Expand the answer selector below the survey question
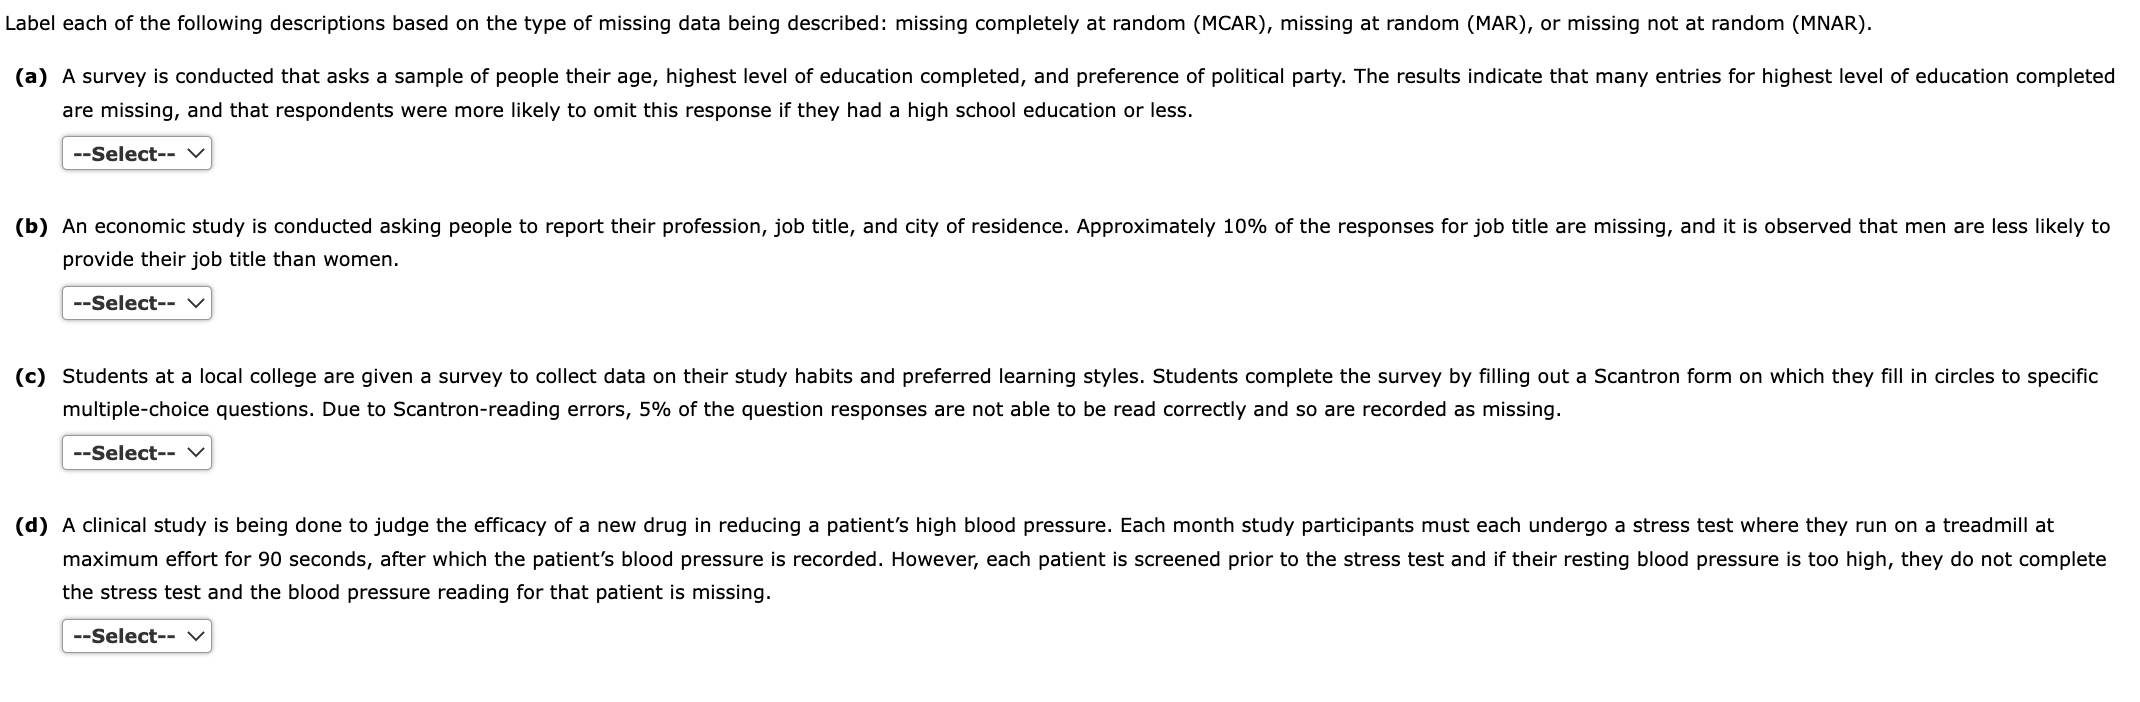Screen dimensions: 2140x702 (x=136, y=152)
